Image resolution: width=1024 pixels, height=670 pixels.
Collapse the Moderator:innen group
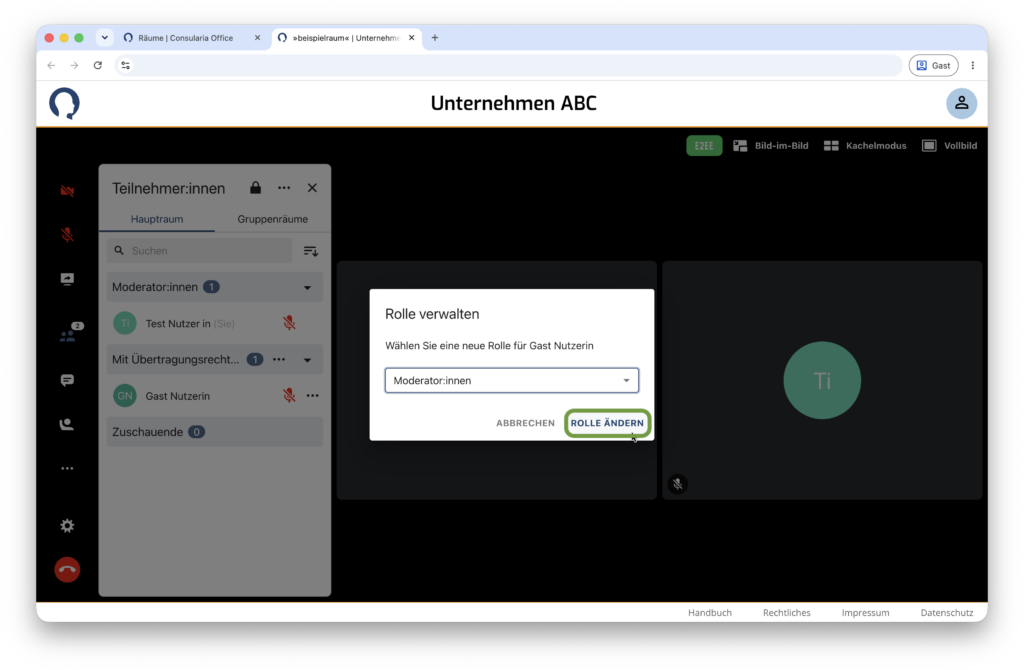point(308,287)
